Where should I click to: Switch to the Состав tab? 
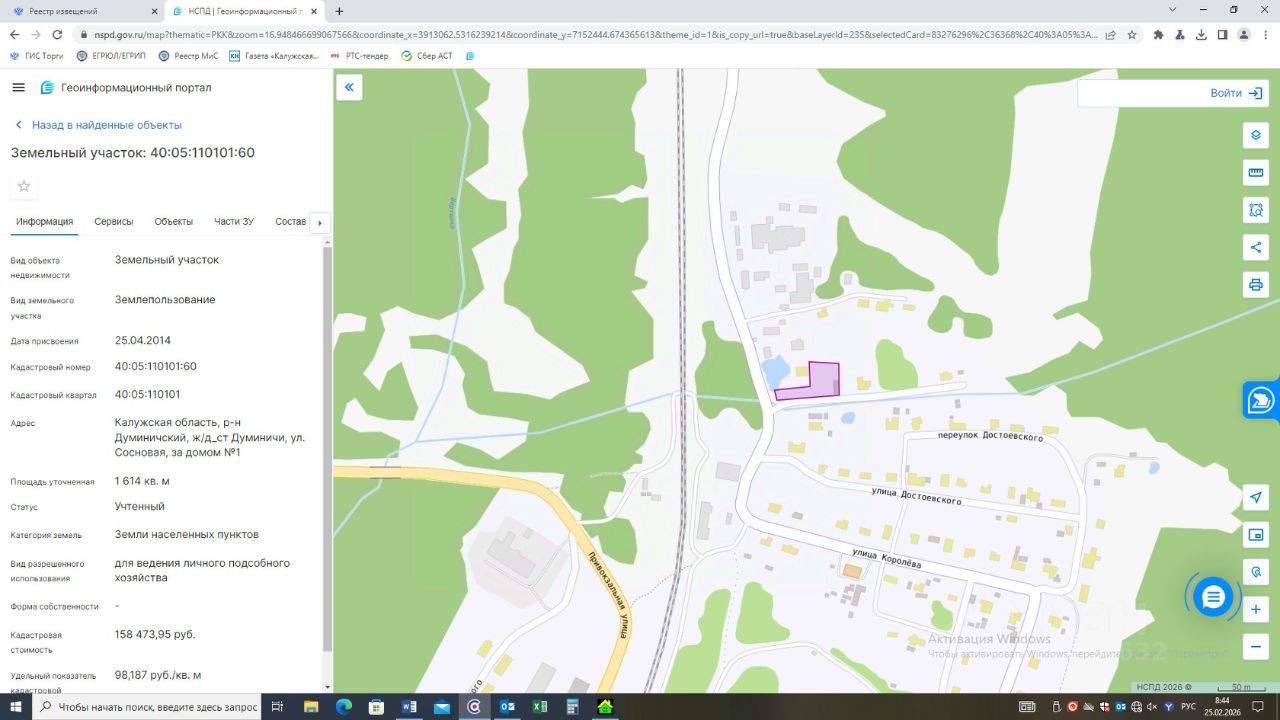[290, 222]
